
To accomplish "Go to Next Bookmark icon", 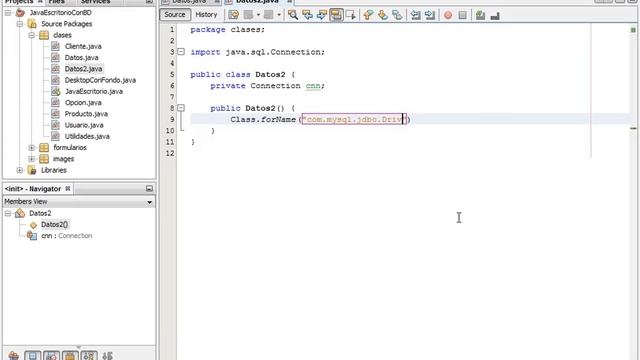I will (x=382, y=15).
